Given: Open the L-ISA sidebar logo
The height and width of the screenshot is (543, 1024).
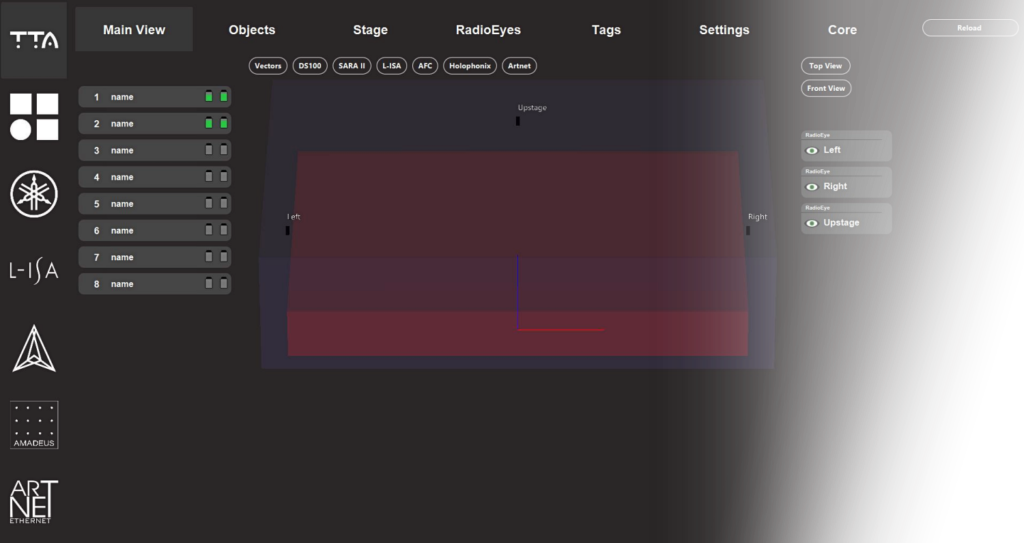Looking at the screenshot, I should click(34, 271).
